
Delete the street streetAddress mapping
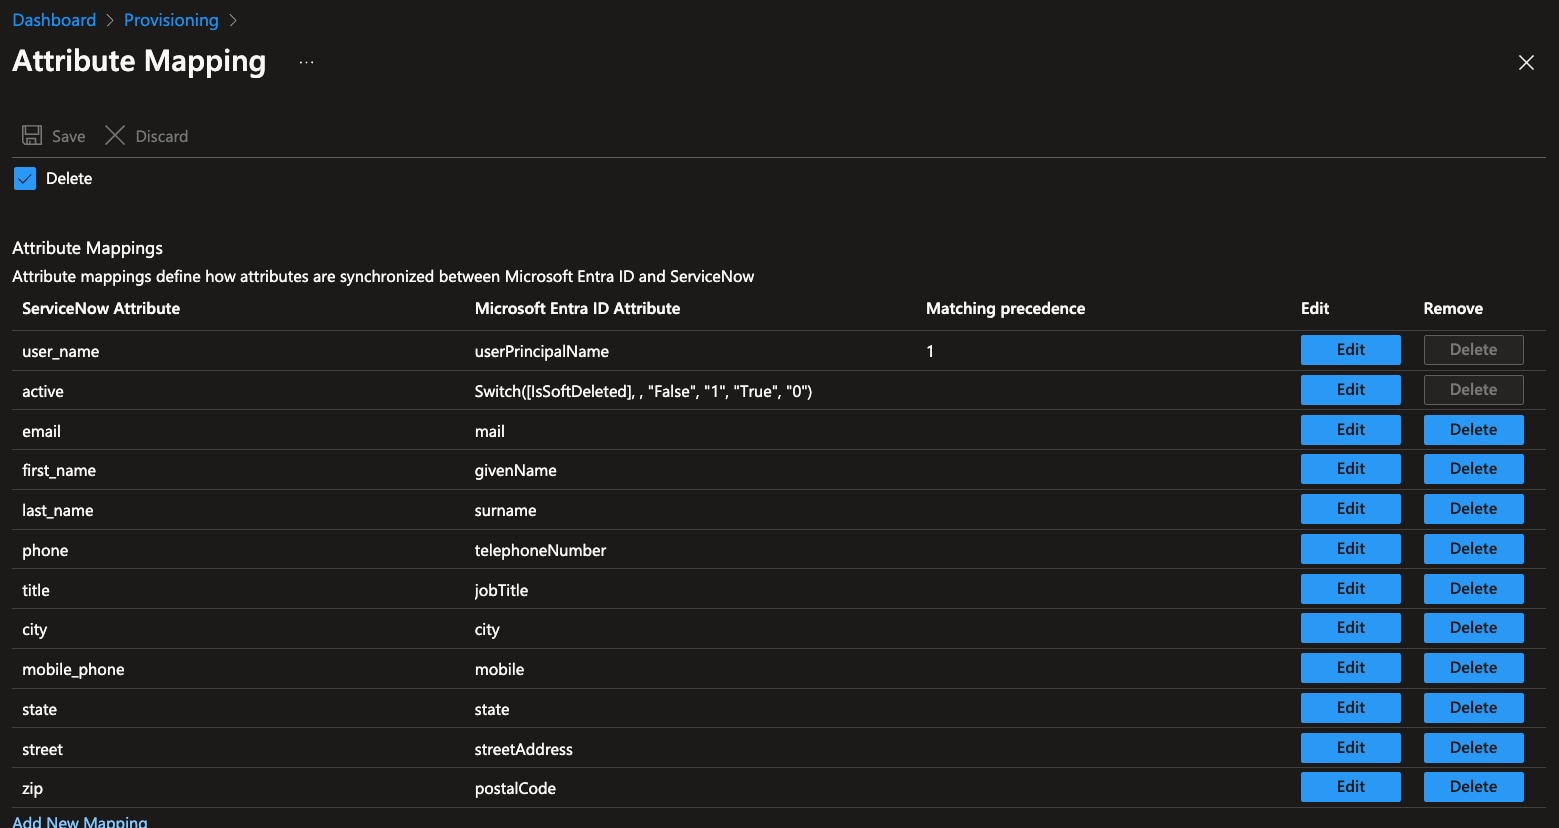[x=1473, y=748]
